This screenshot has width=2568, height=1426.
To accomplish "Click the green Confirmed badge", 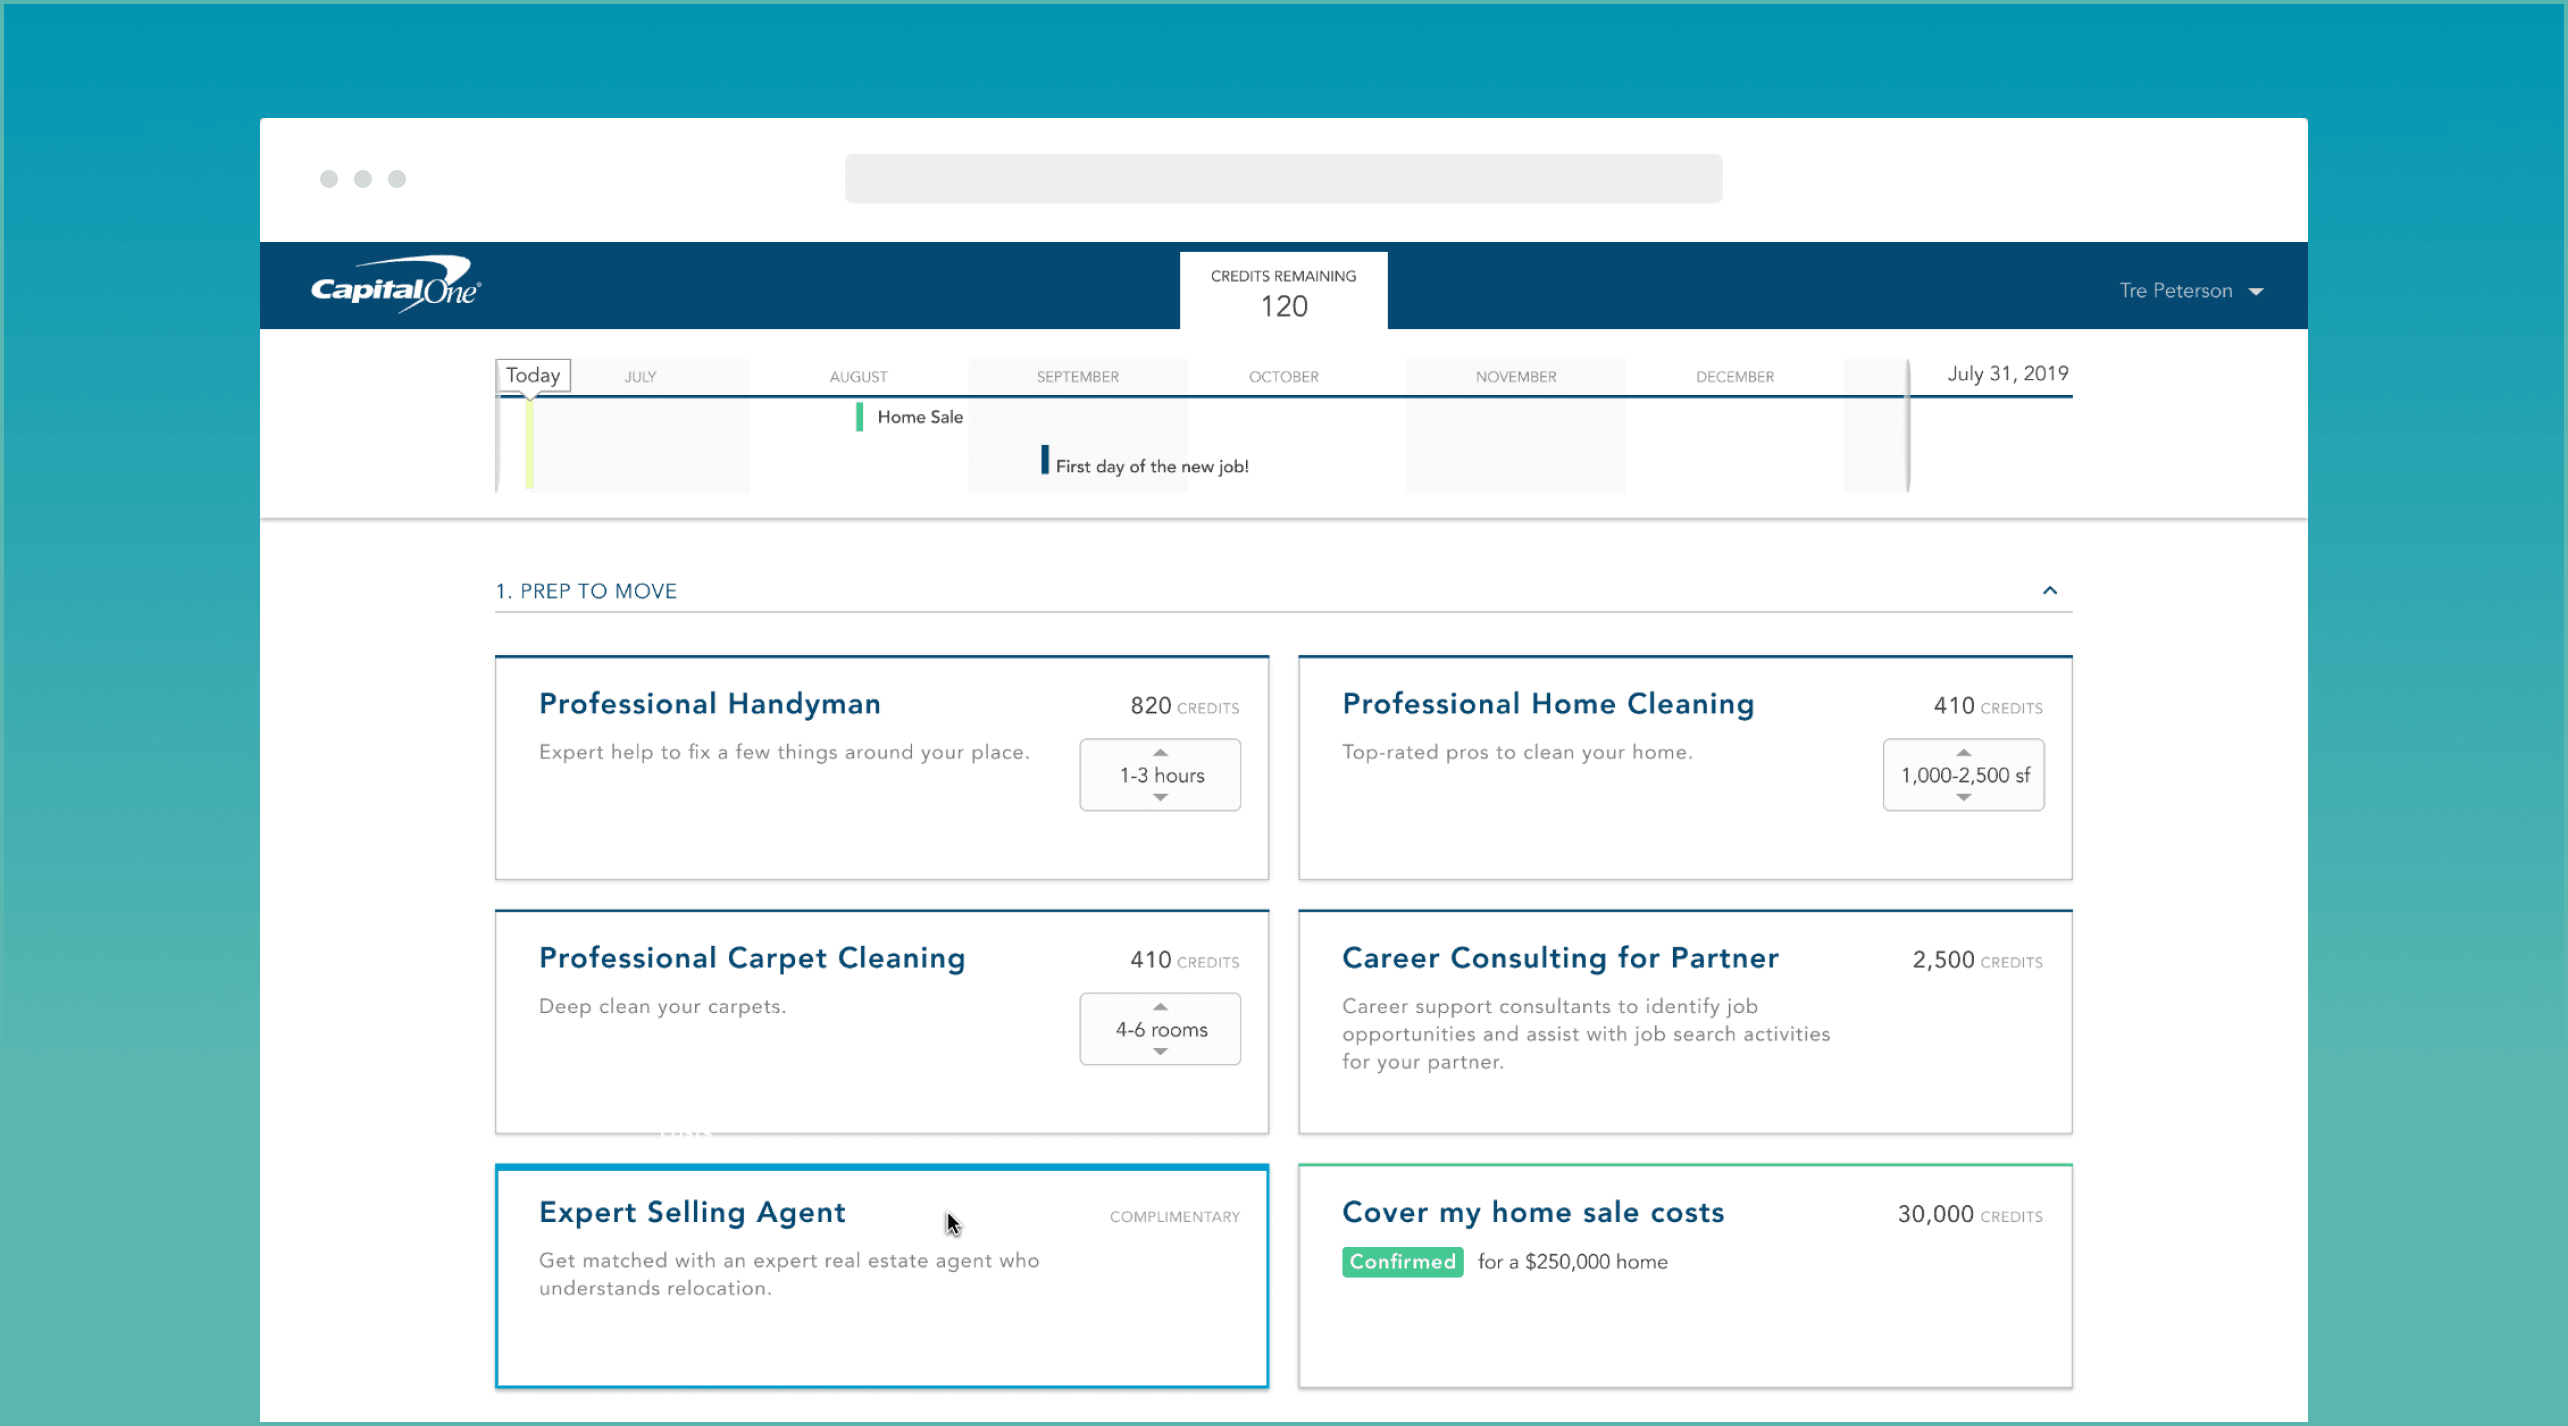I will pos(1402,1261).
